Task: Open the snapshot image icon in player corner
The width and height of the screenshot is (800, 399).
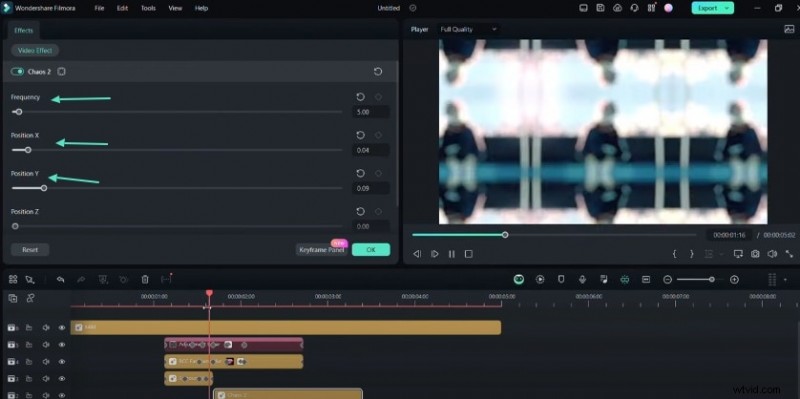Action: click(789, 29)
